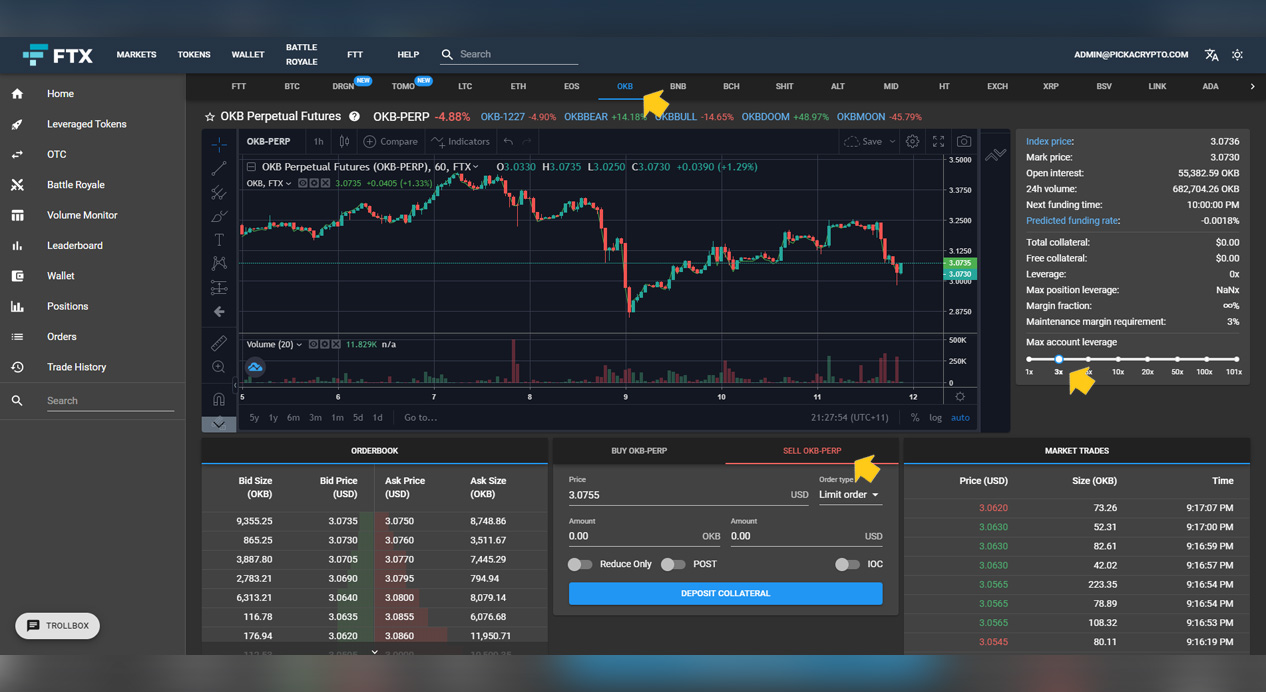
Task: Select the text annotation tool
Action: 219,240
